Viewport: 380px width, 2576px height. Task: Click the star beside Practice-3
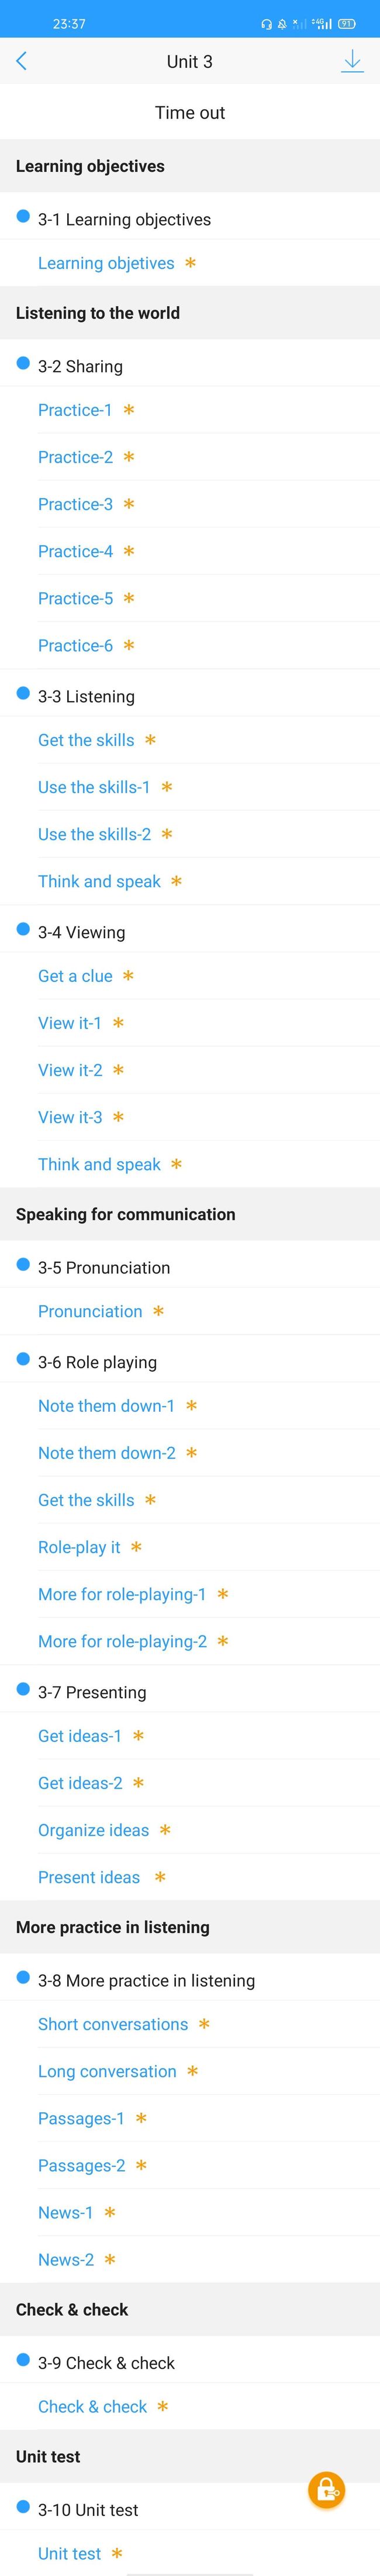coord(129,504)
